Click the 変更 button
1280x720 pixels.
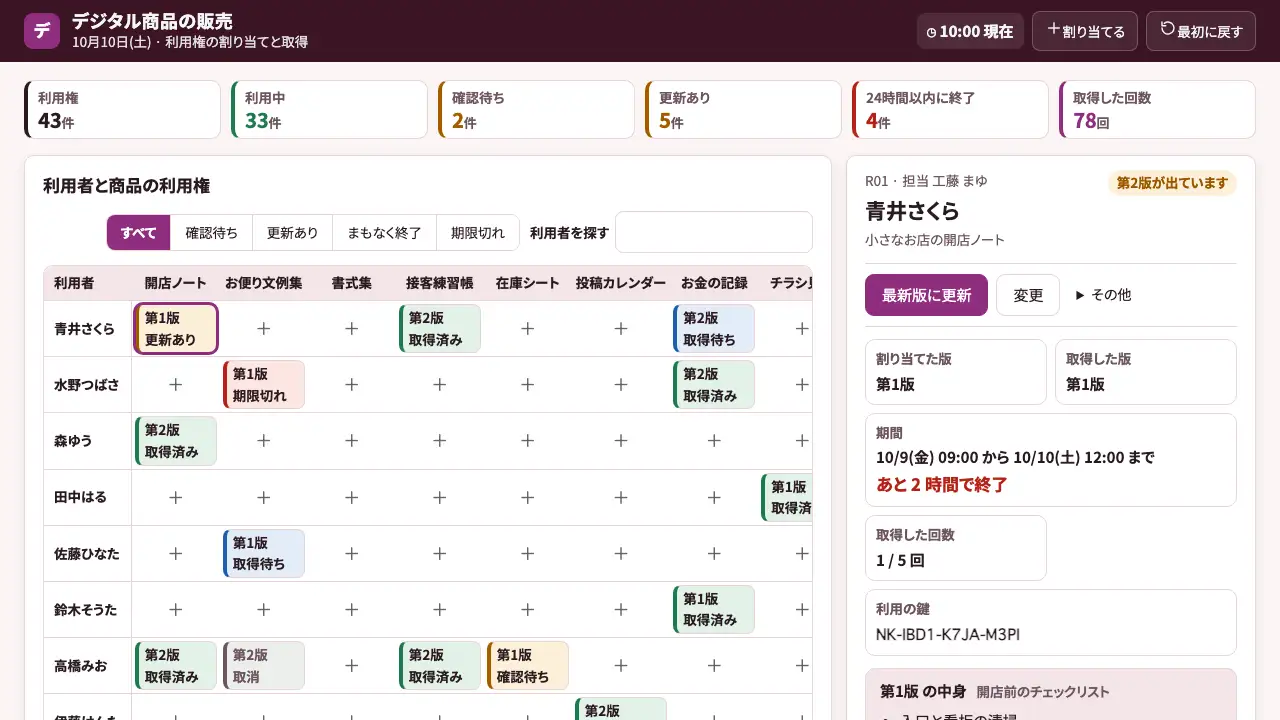click(1028, 295)
